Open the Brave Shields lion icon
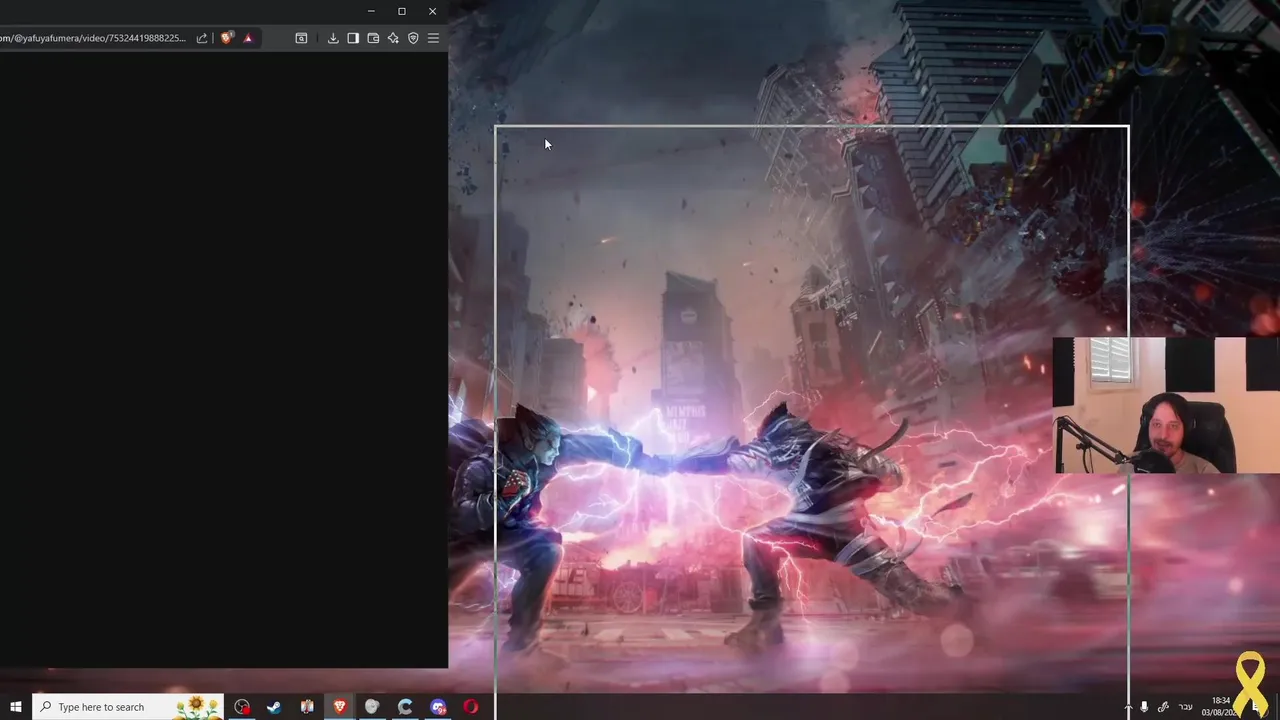Image resolution: width=1280 pixels, height=720 pixels. point(227,38)
